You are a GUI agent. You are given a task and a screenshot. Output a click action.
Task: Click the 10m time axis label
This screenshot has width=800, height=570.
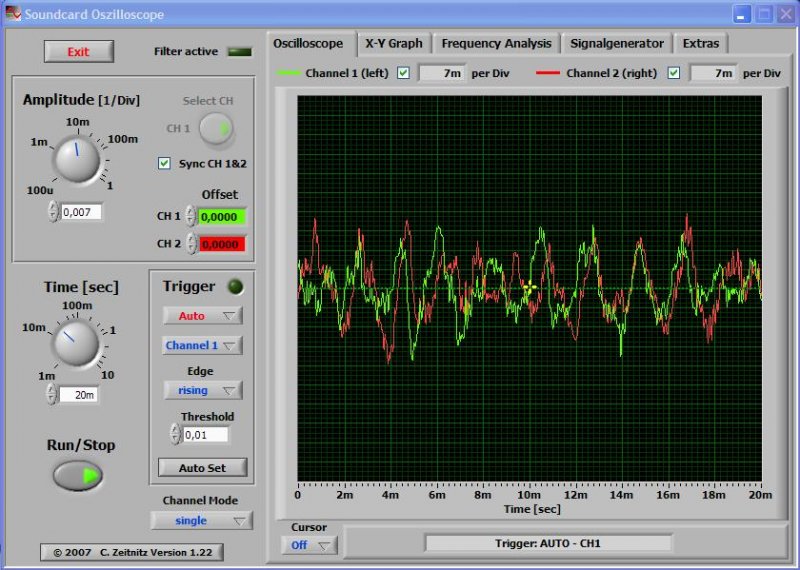tap(529, 495)
